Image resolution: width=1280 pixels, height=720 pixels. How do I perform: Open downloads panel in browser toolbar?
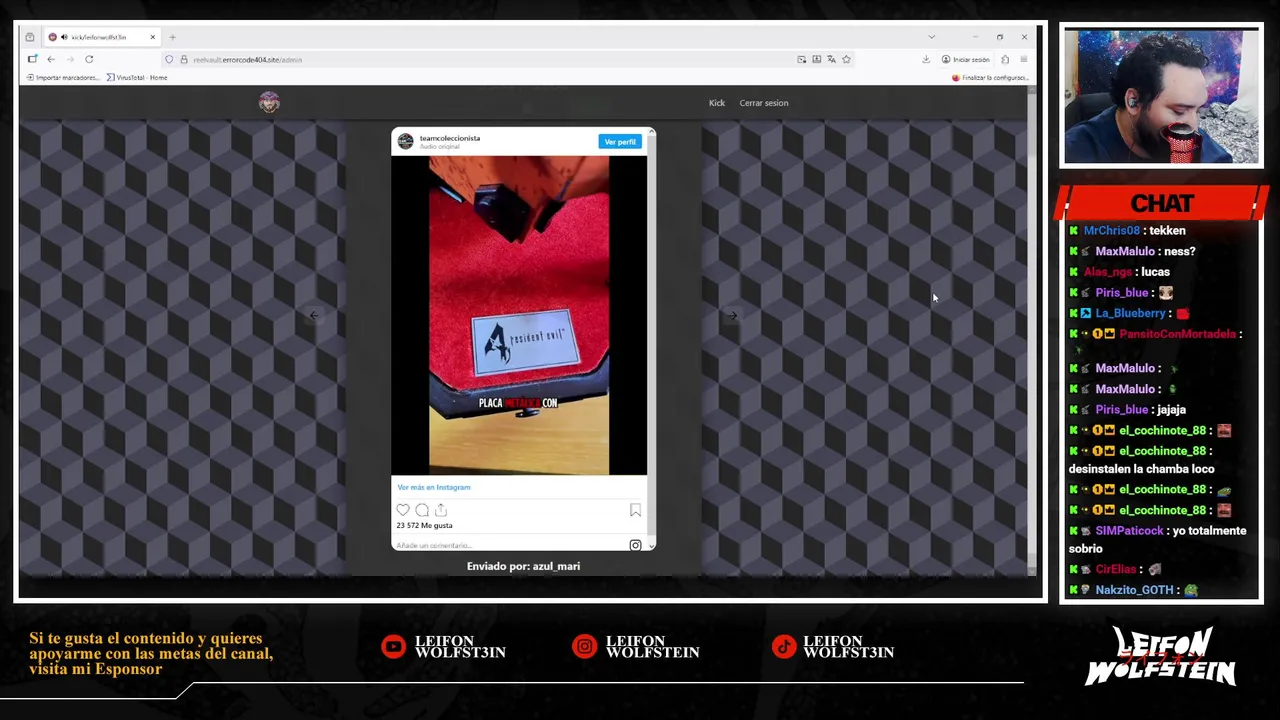coord(926,59)
